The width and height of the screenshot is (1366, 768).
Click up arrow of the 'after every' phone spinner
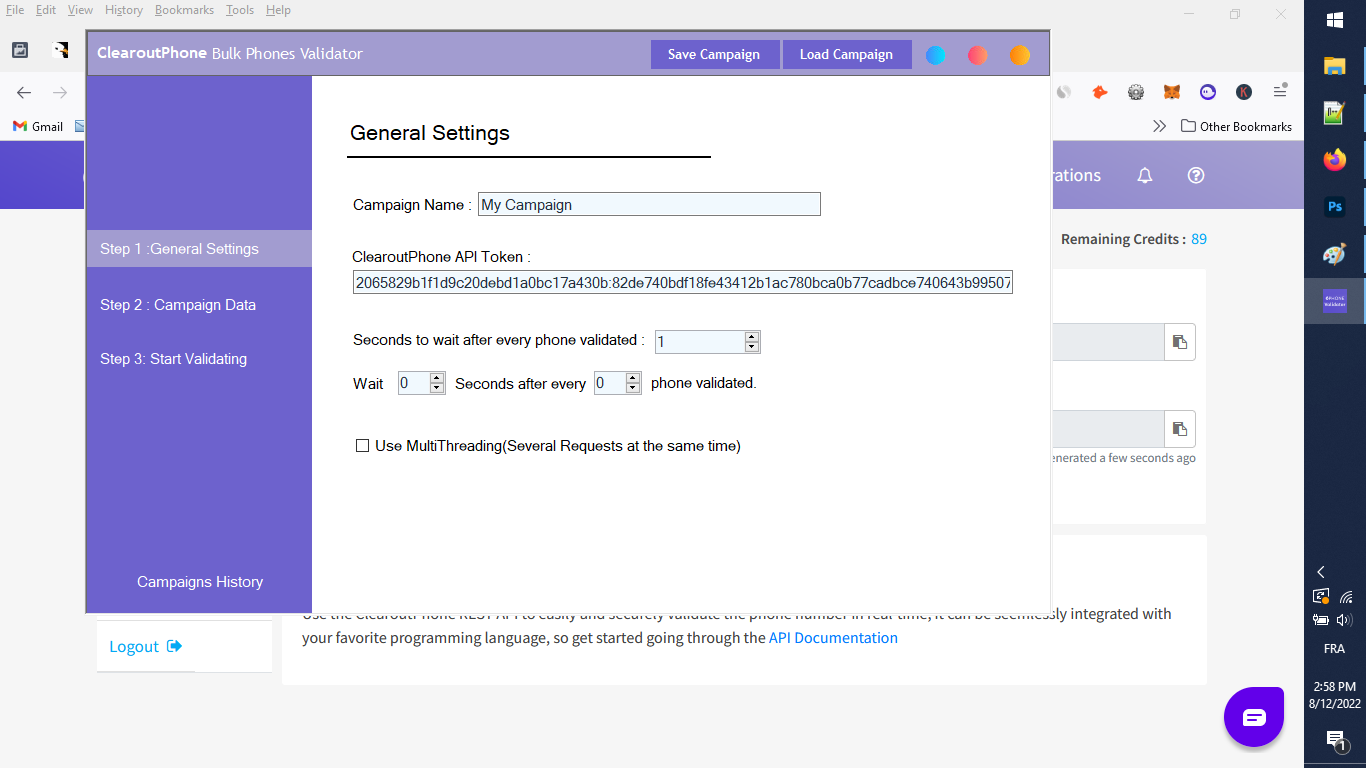tap(632, 378)
